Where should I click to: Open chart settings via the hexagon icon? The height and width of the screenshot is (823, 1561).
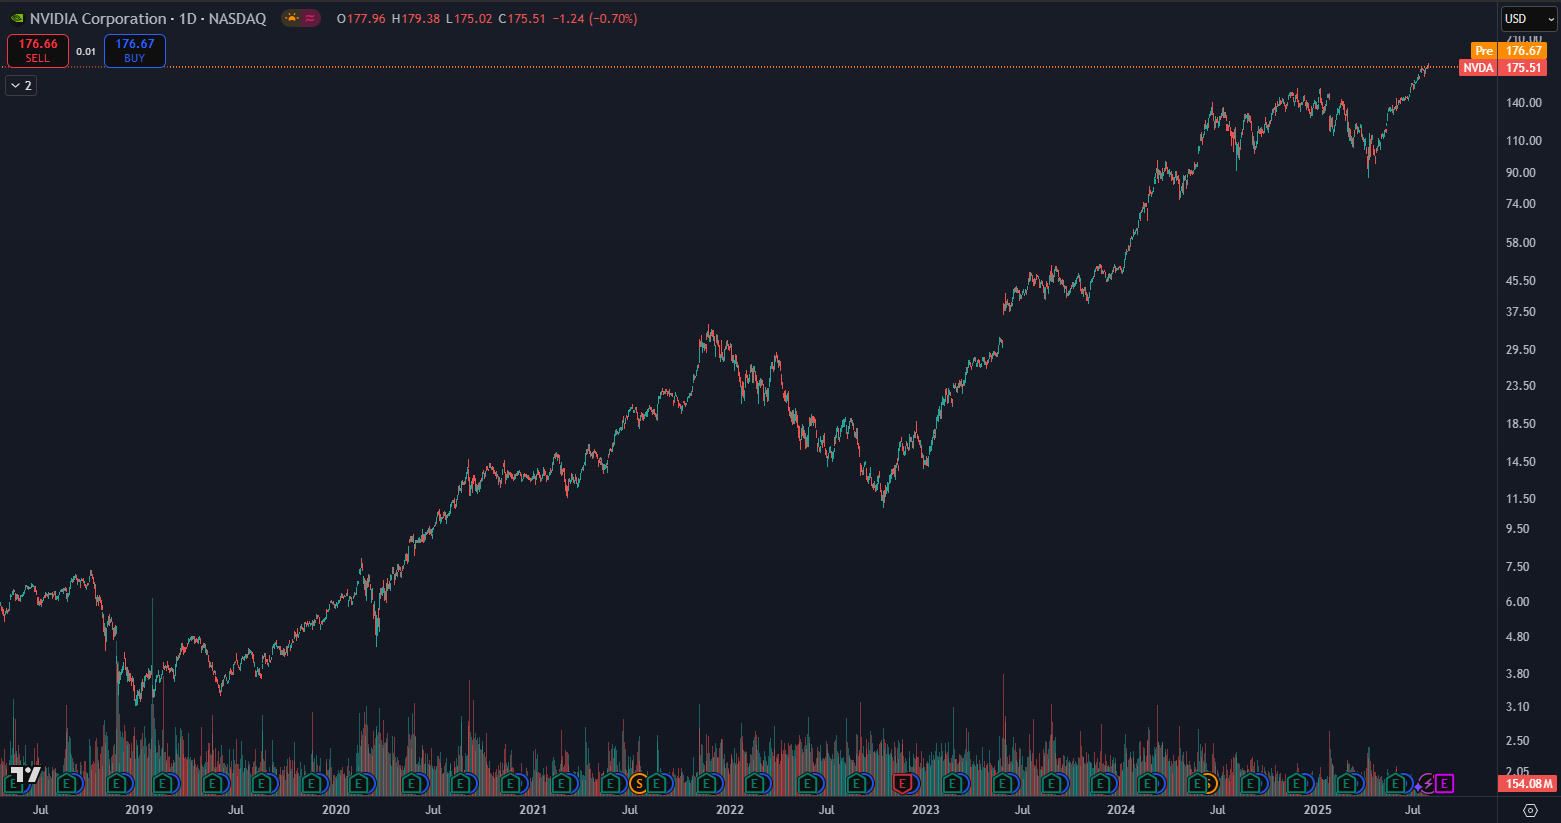tap(1530, 810)
